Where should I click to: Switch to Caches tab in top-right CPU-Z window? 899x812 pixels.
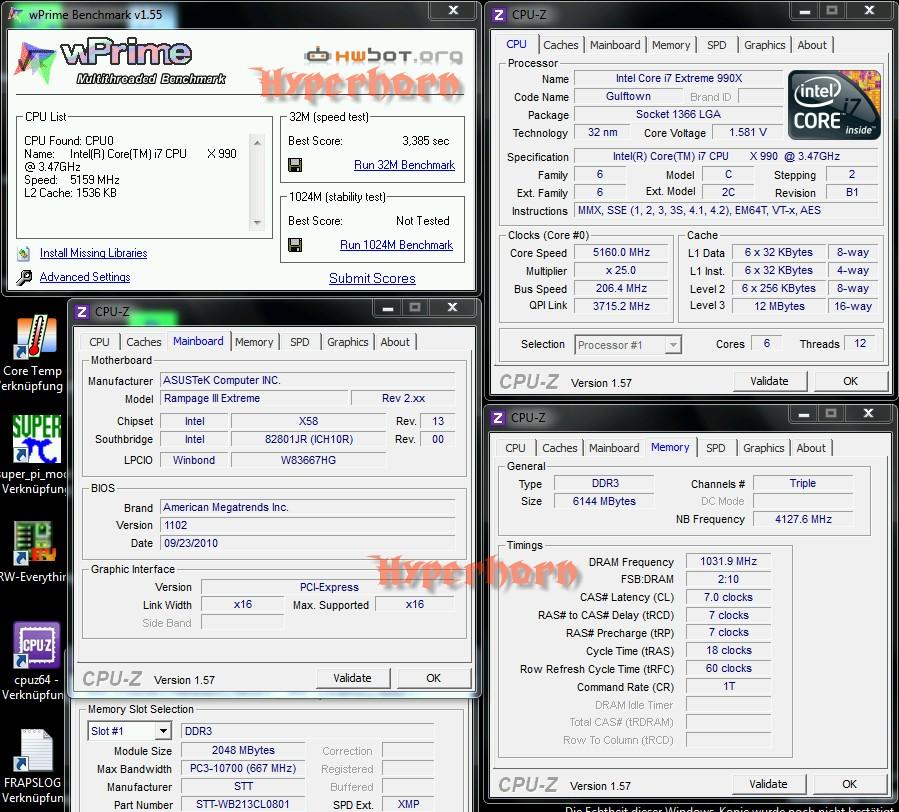point(561,45)
